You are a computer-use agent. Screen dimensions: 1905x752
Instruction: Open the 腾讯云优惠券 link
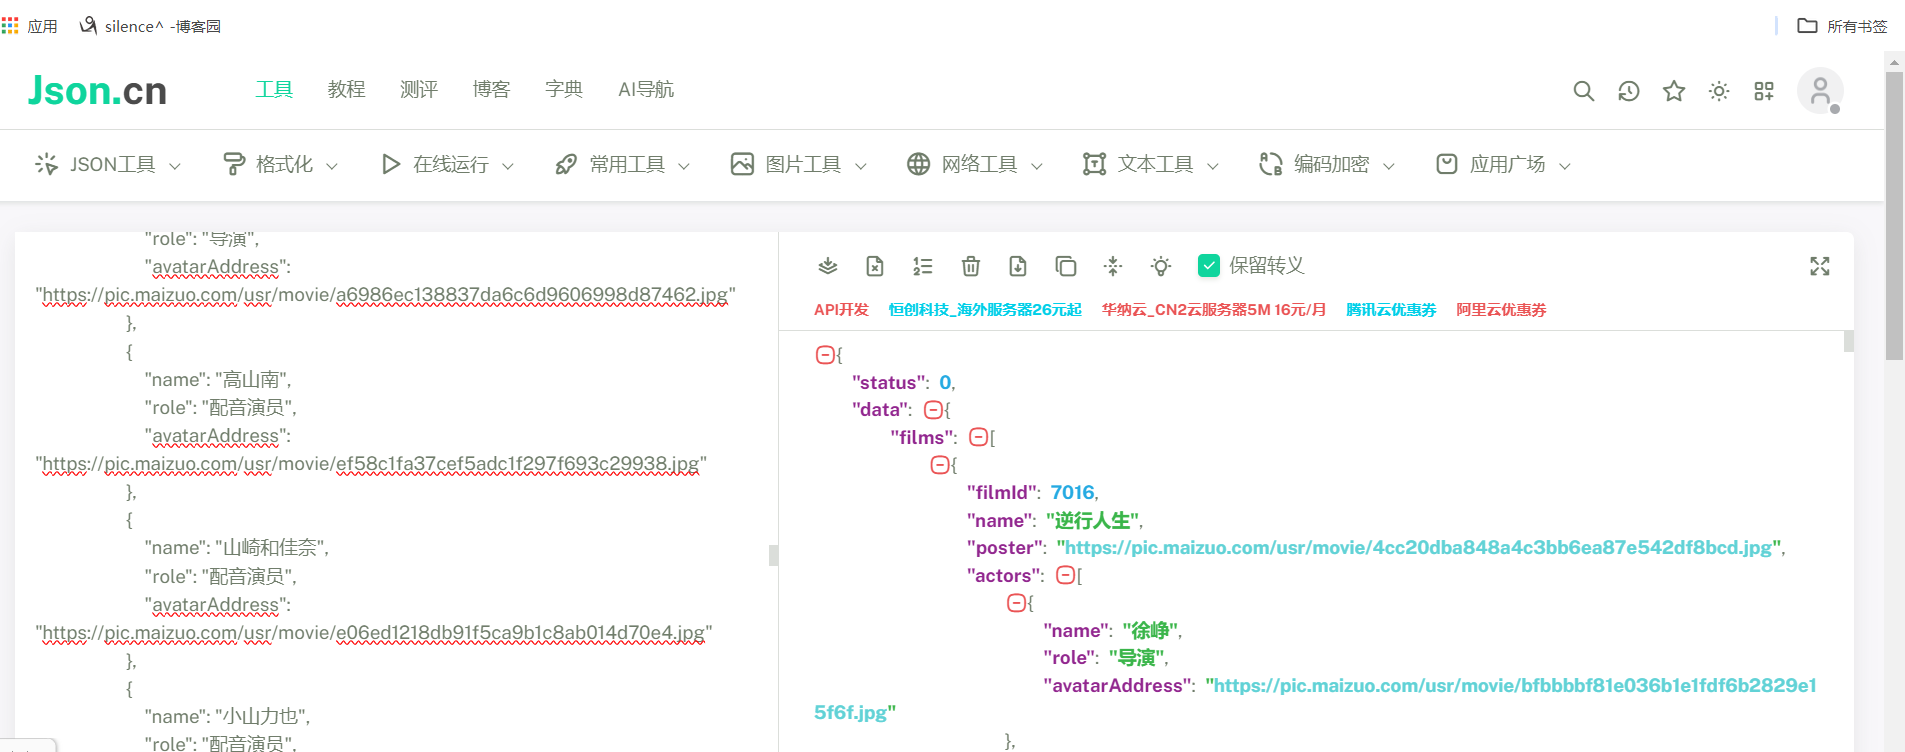[x=1391, y=310]
